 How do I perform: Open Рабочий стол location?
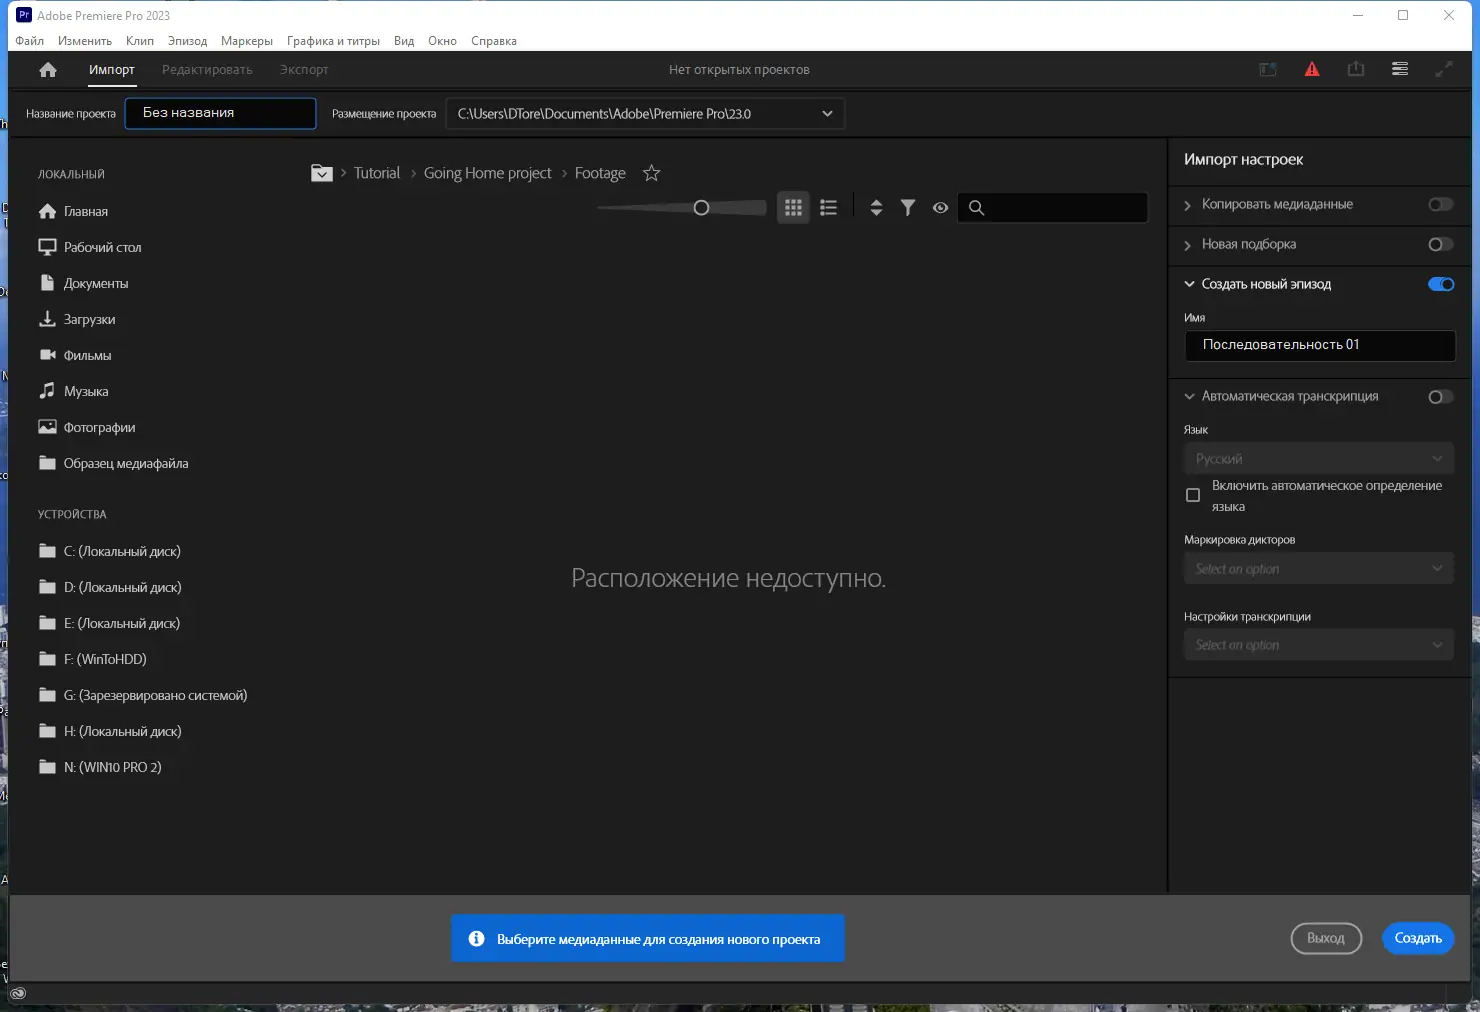pyautogui.click(x=90, y=247)
